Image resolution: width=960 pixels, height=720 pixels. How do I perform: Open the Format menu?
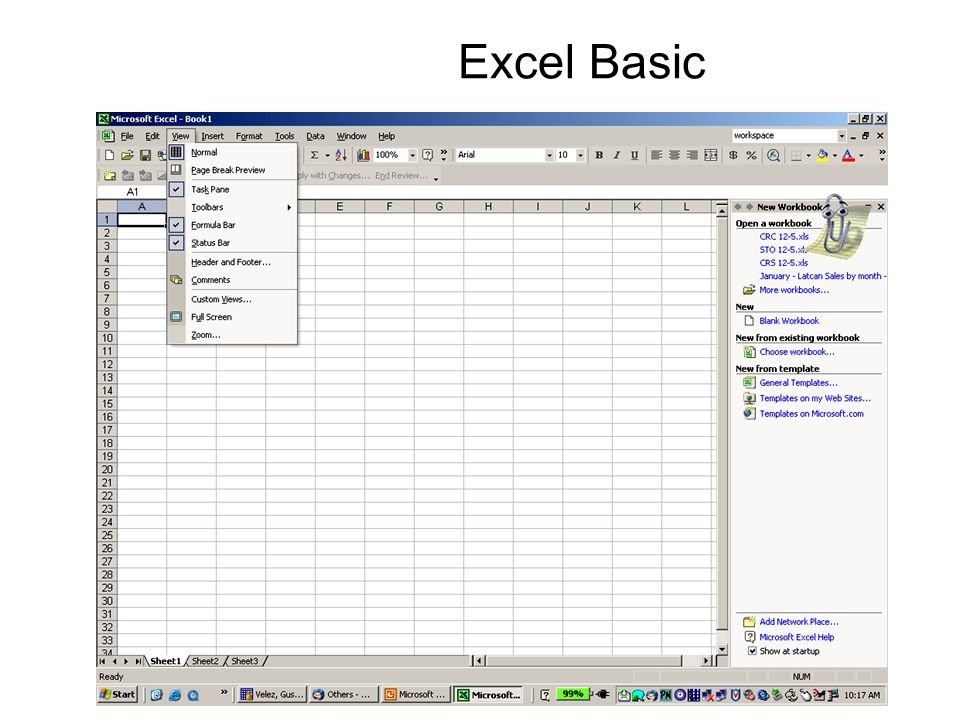[249, 136]
